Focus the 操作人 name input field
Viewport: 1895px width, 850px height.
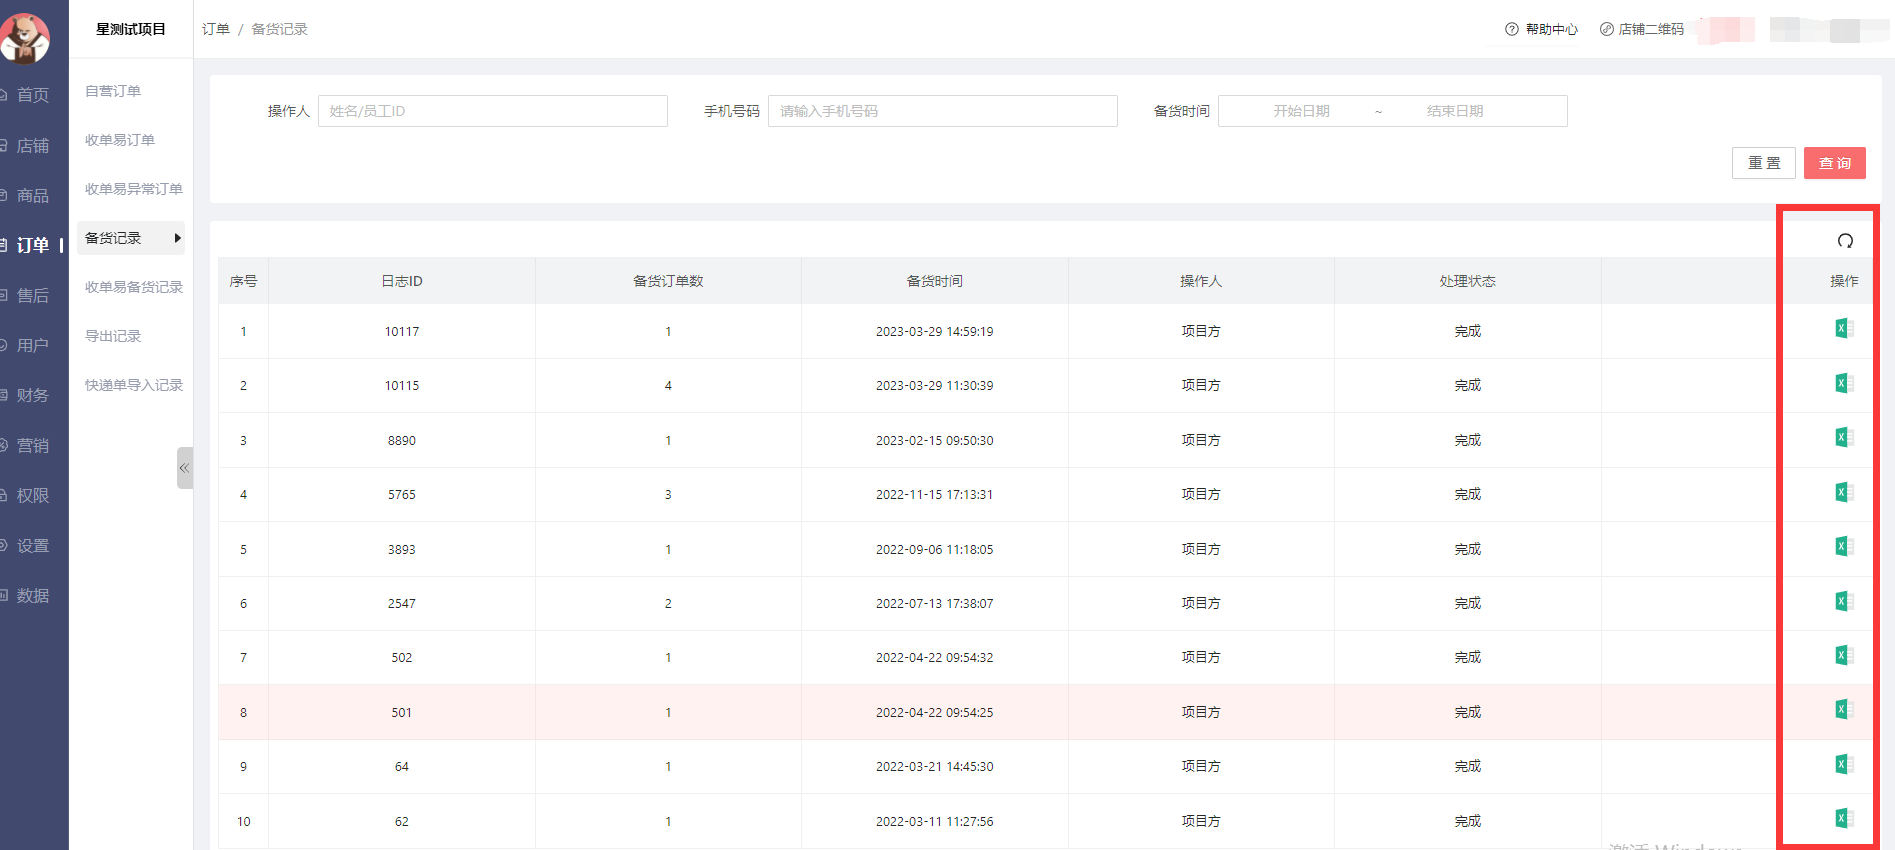[492, 111]
